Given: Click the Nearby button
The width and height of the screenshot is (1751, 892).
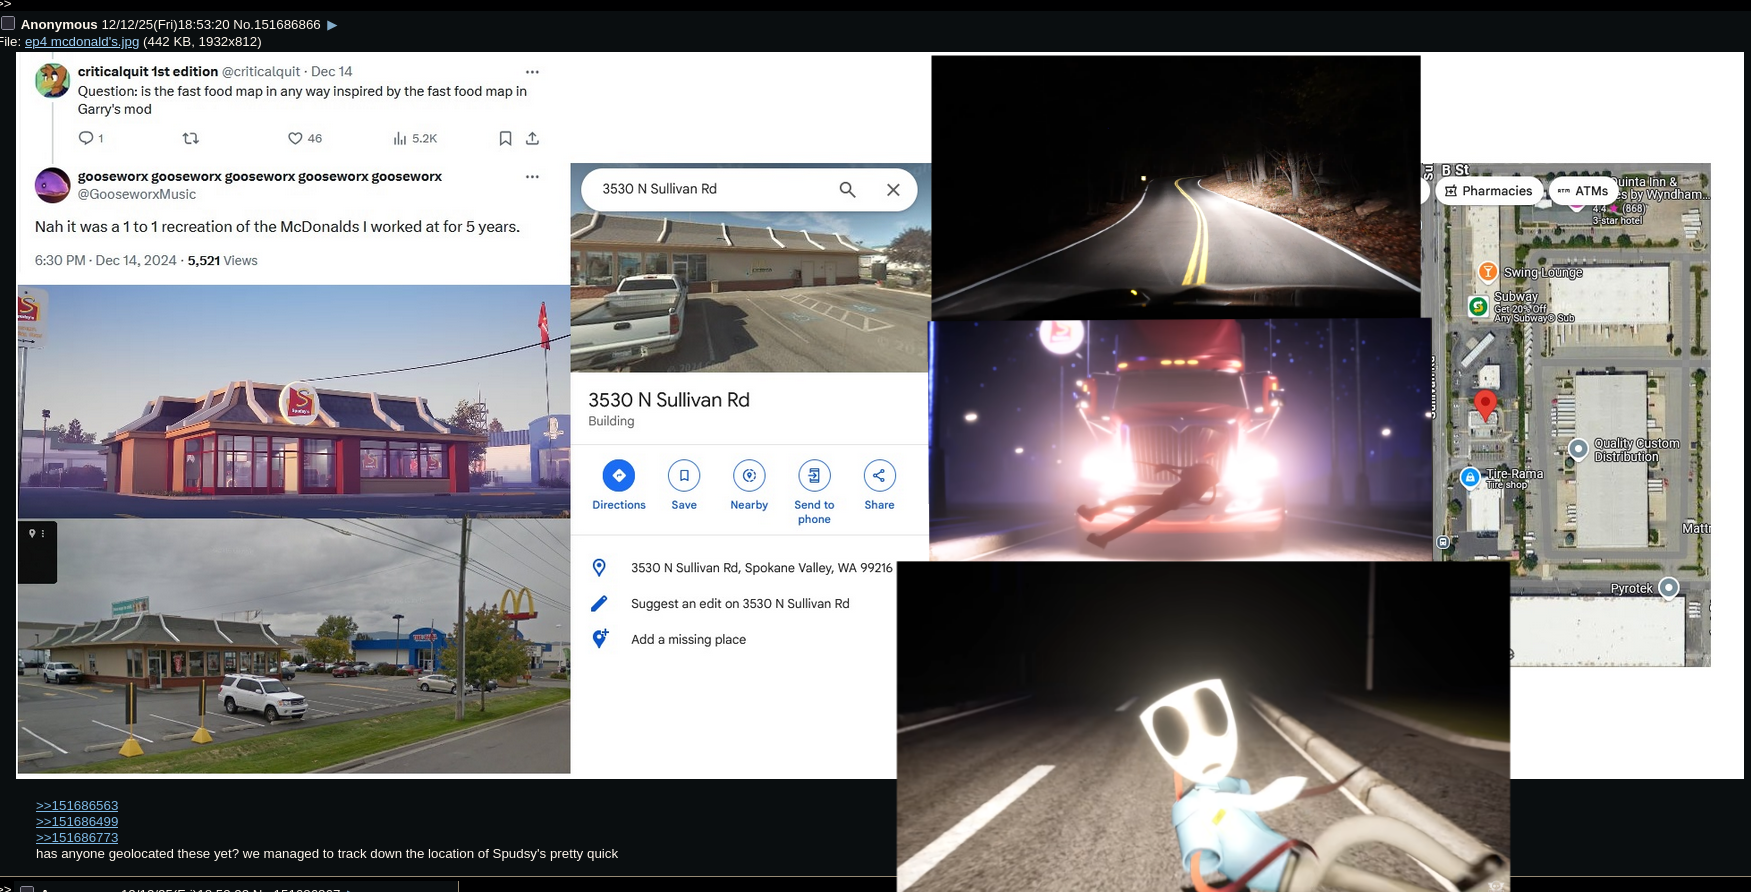Looking at the screenshot, I should 749,485.
